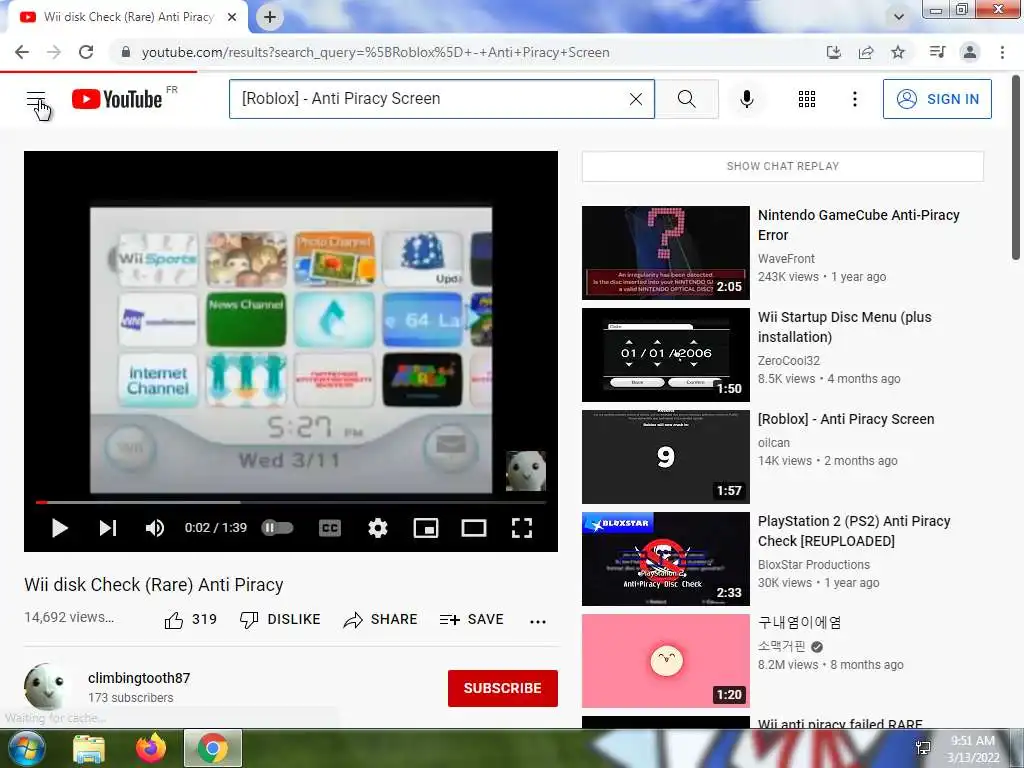
Task: Open File Explorer from the taskbar
Action: click(x=89, y=748)
